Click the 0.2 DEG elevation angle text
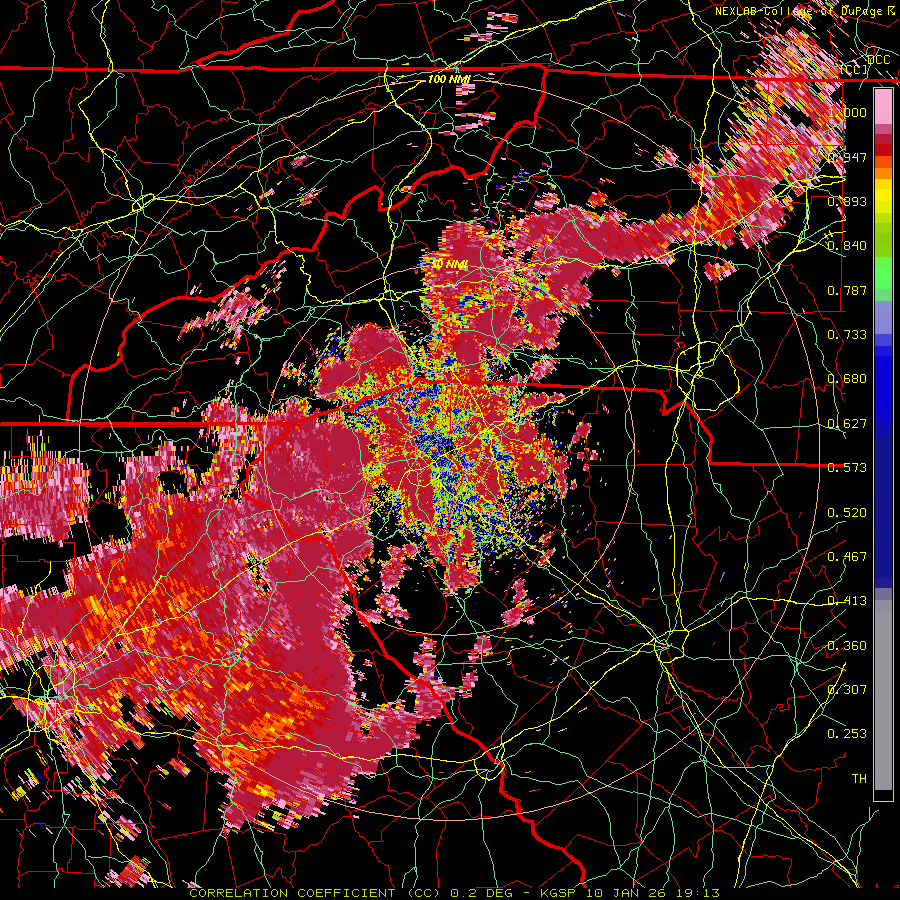Screen dimensions: 900x900 pyautogui.click(x=482, y=893)
